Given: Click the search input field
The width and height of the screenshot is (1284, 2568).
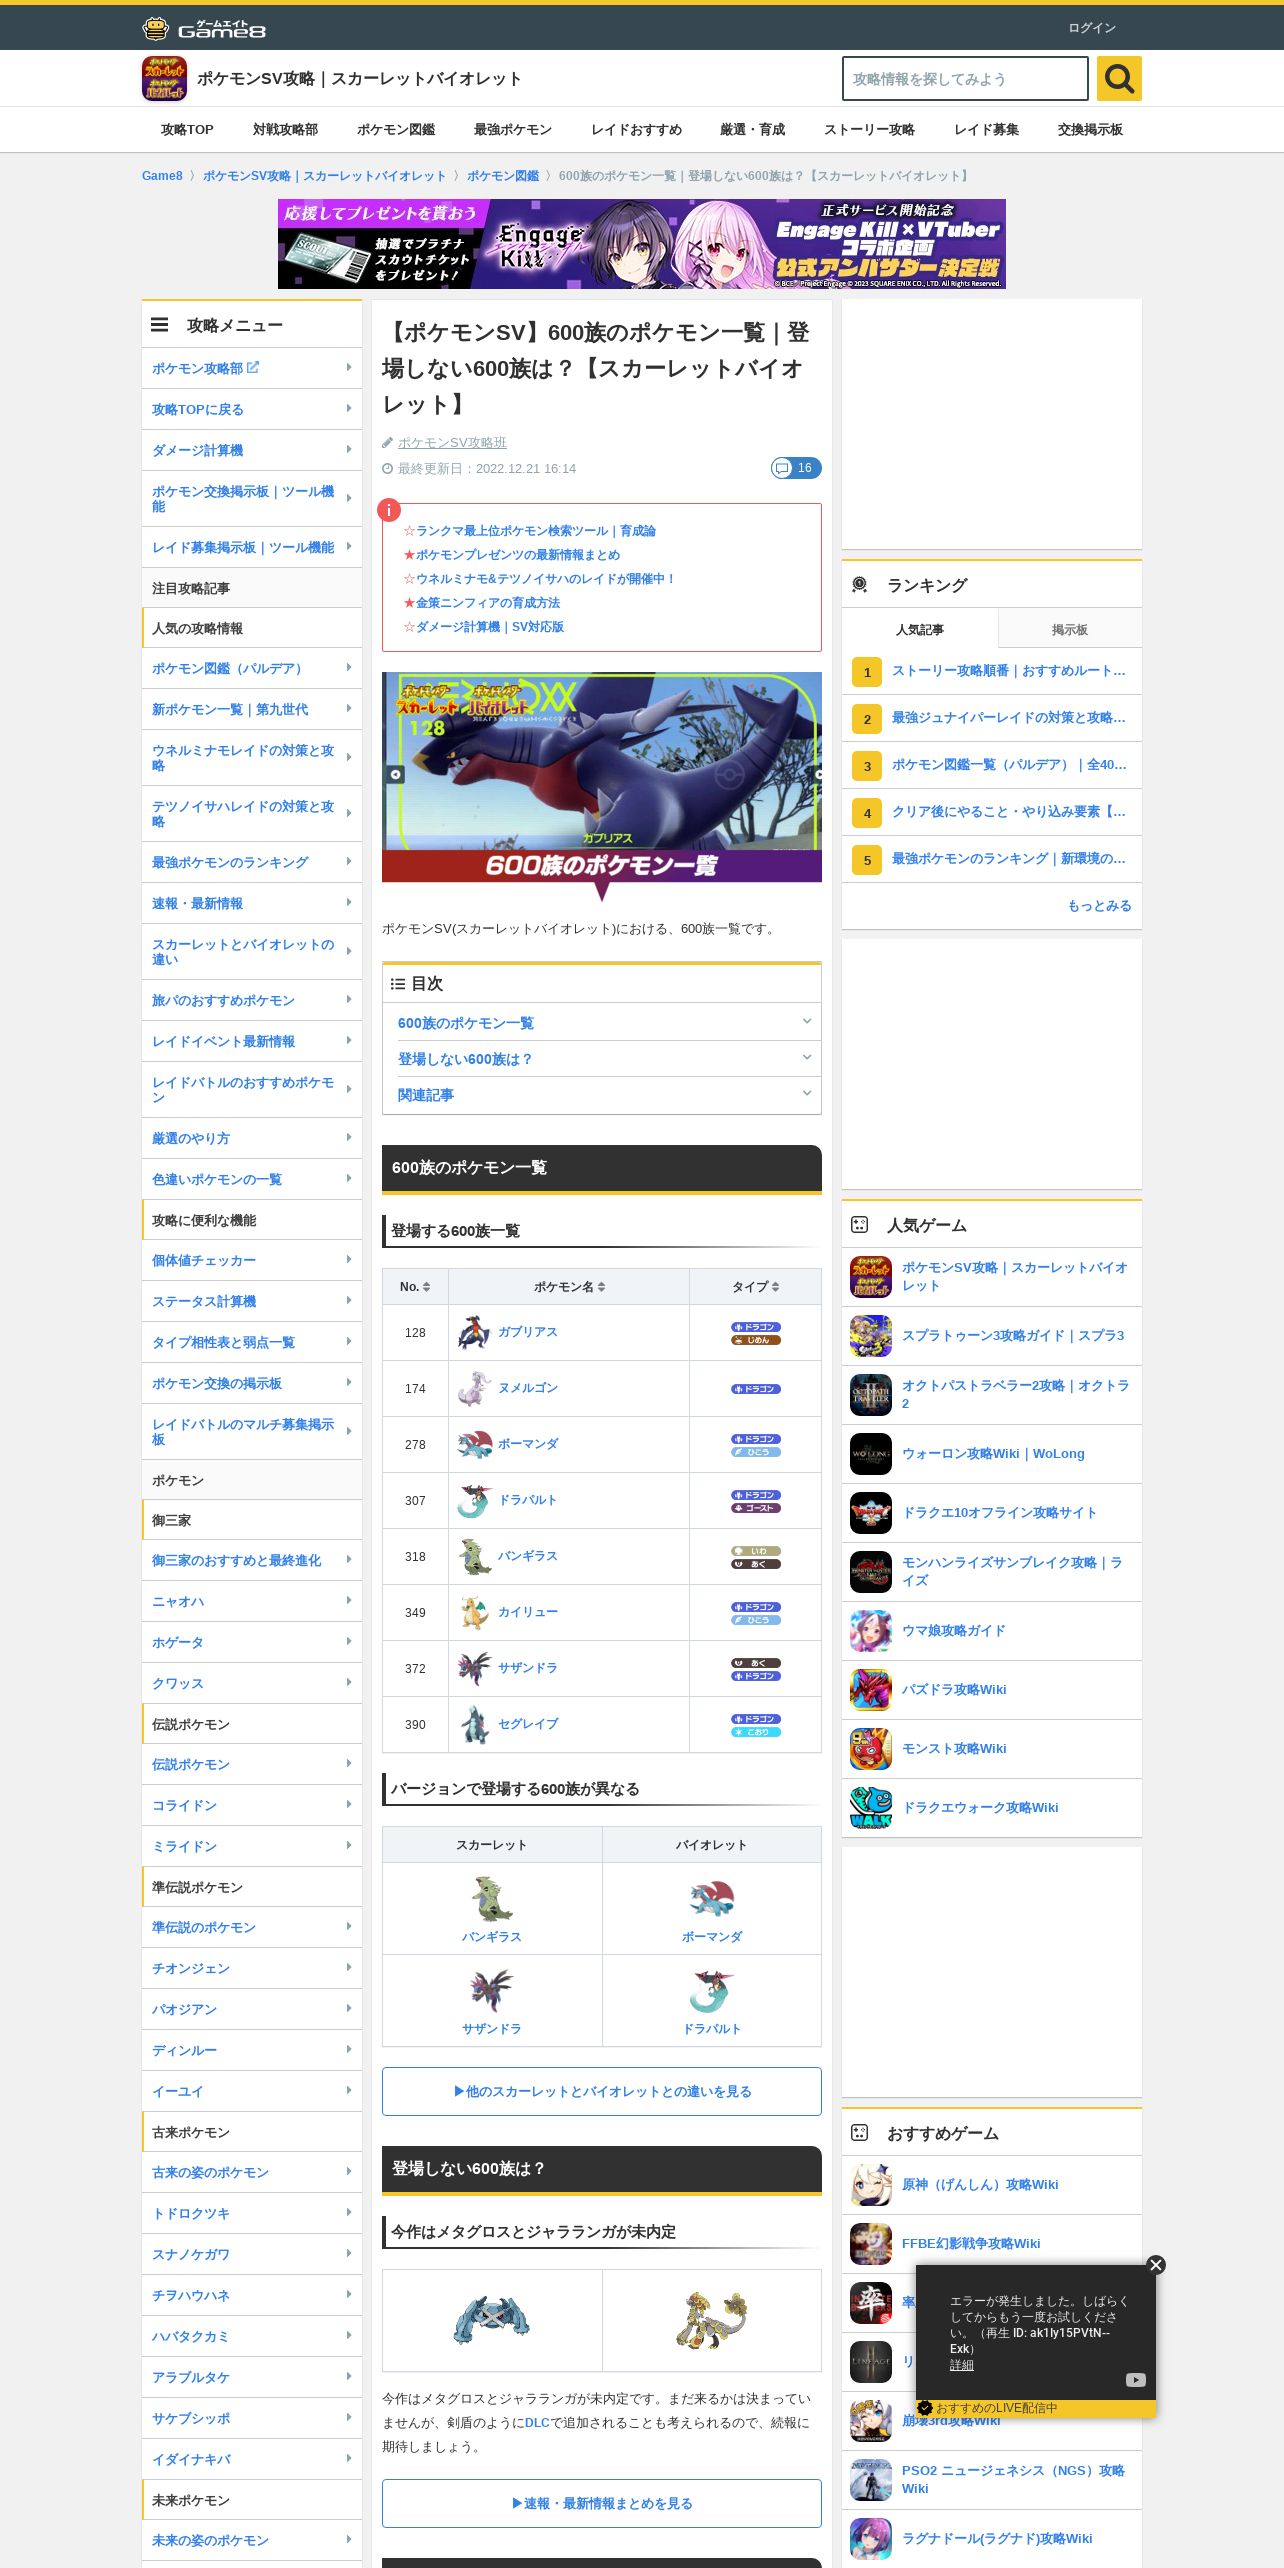Looking at the screenshot, I should coord(965,78).
